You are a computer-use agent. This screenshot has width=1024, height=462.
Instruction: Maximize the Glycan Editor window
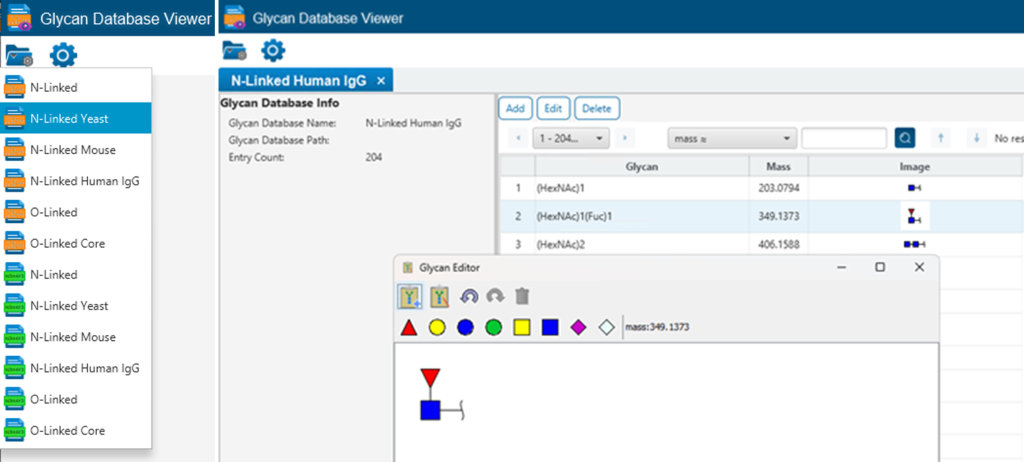click(x=880, y=267)
